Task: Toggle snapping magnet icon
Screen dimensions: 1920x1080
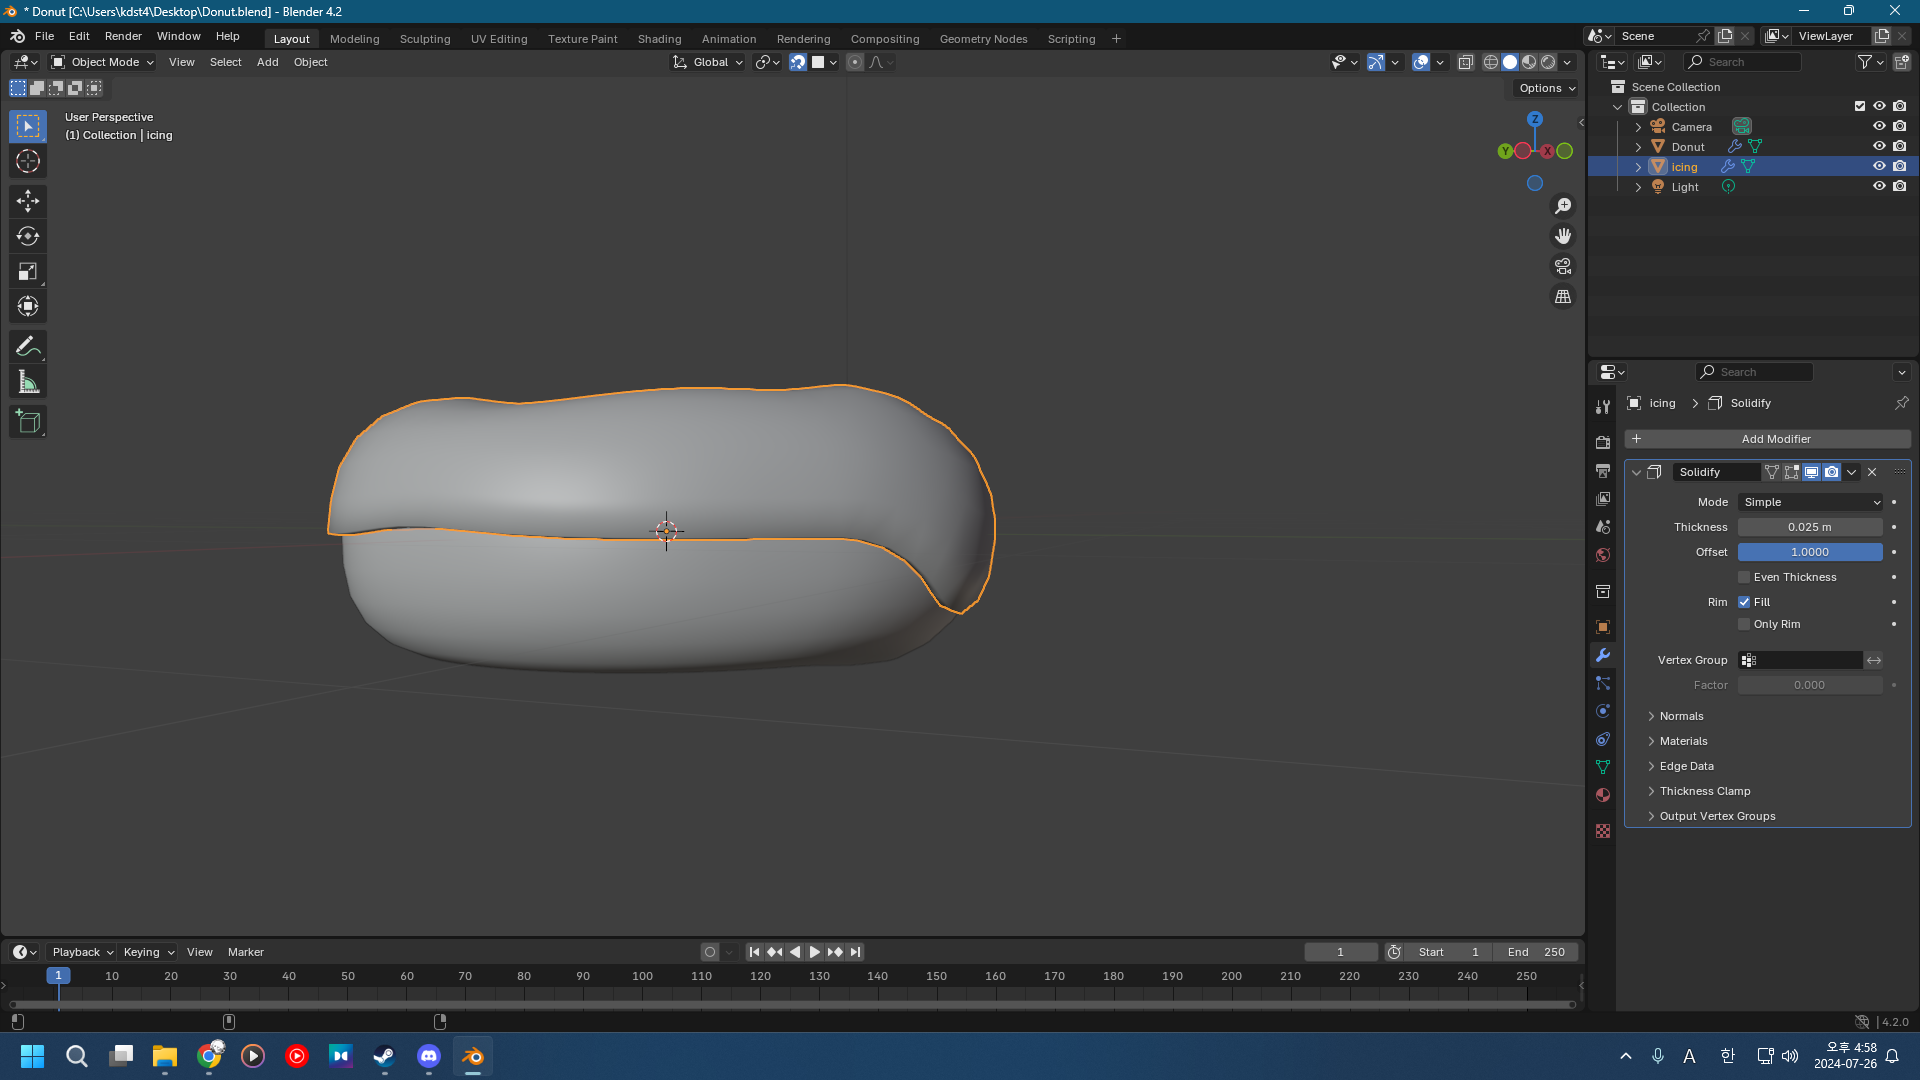Action: tap(798, 62)
